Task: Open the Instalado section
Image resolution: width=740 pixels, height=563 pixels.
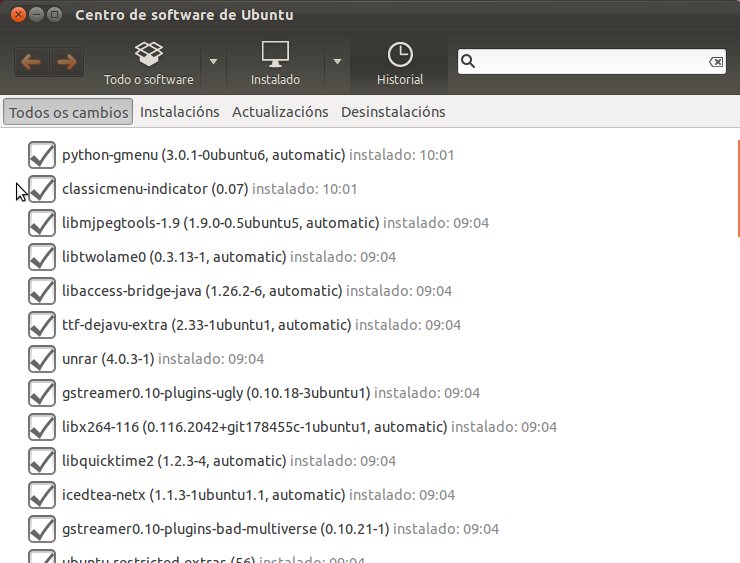Action: coord(275,63)
